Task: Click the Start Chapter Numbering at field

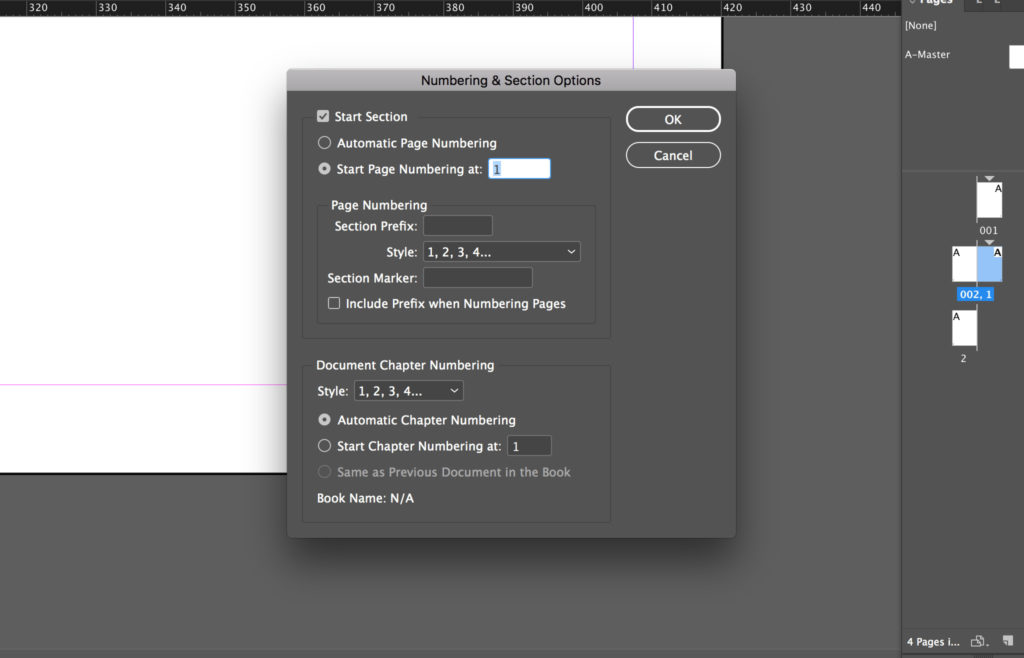Action: (529, 446)
